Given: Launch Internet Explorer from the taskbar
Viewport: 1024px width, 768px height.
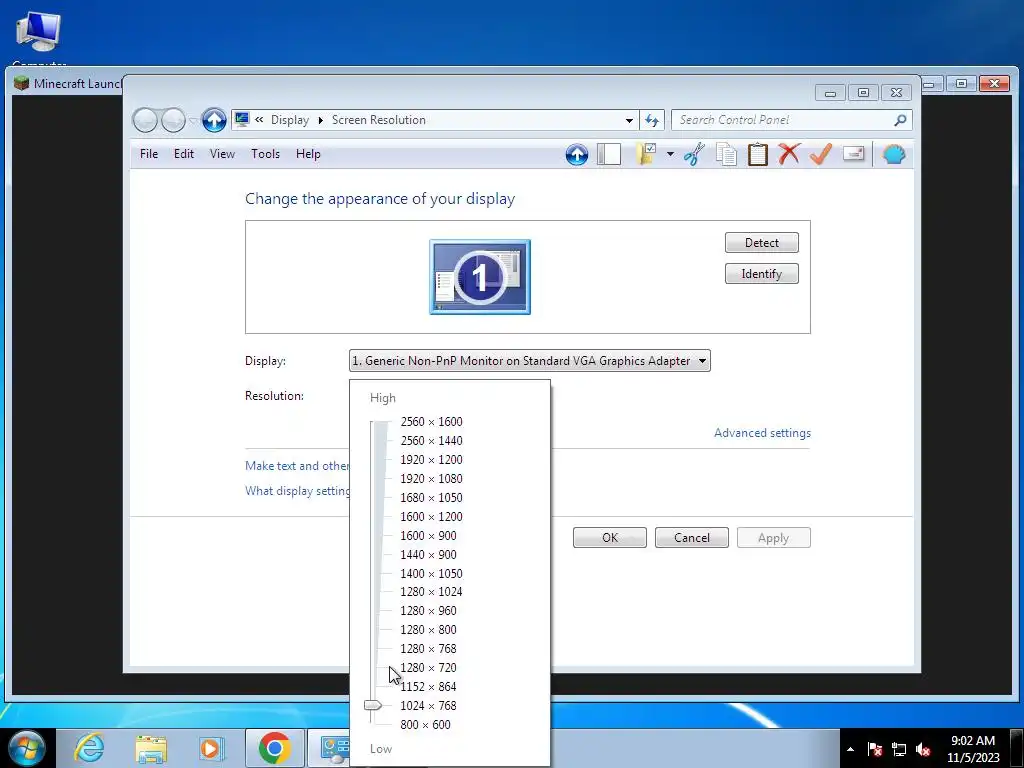Looking at the screenshot, I should pos(88,748).
